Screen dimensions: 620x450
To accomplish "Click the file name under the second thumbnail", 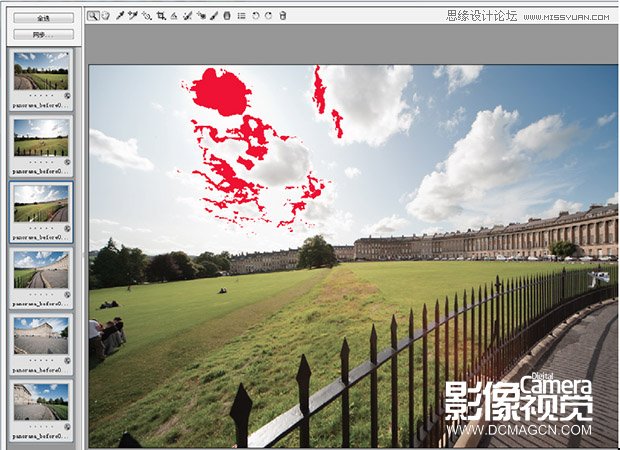I will pyautogui.click(x=41, y=172).
